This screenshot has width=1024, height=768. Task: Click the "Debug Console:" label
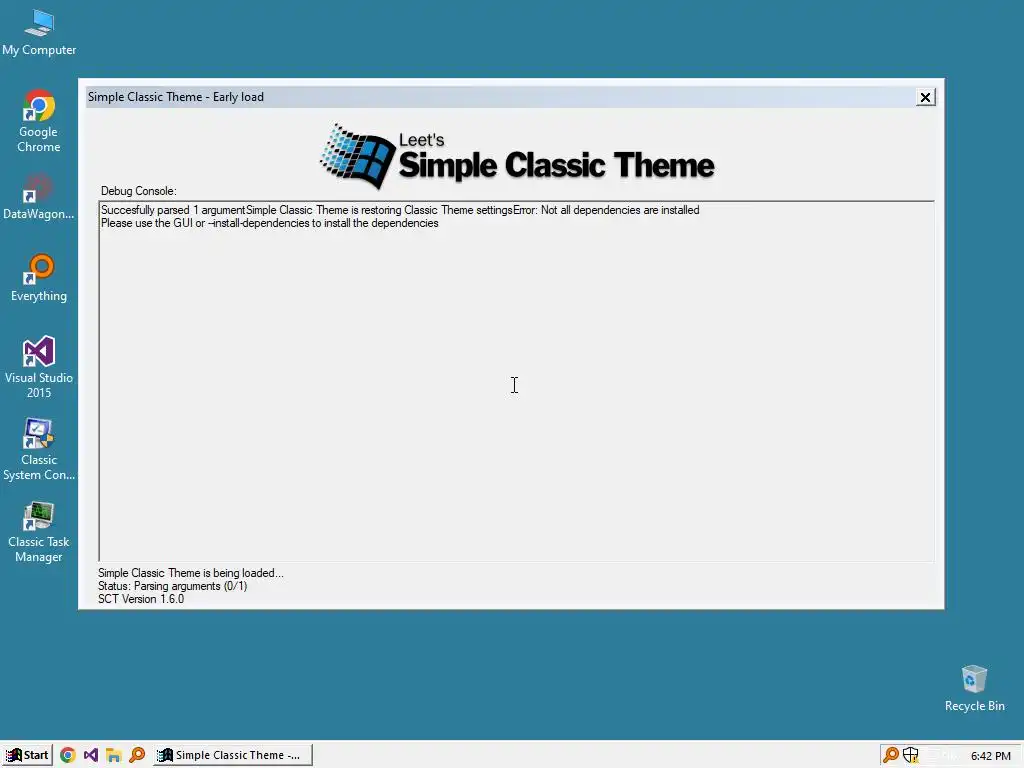tap(138, 191)
